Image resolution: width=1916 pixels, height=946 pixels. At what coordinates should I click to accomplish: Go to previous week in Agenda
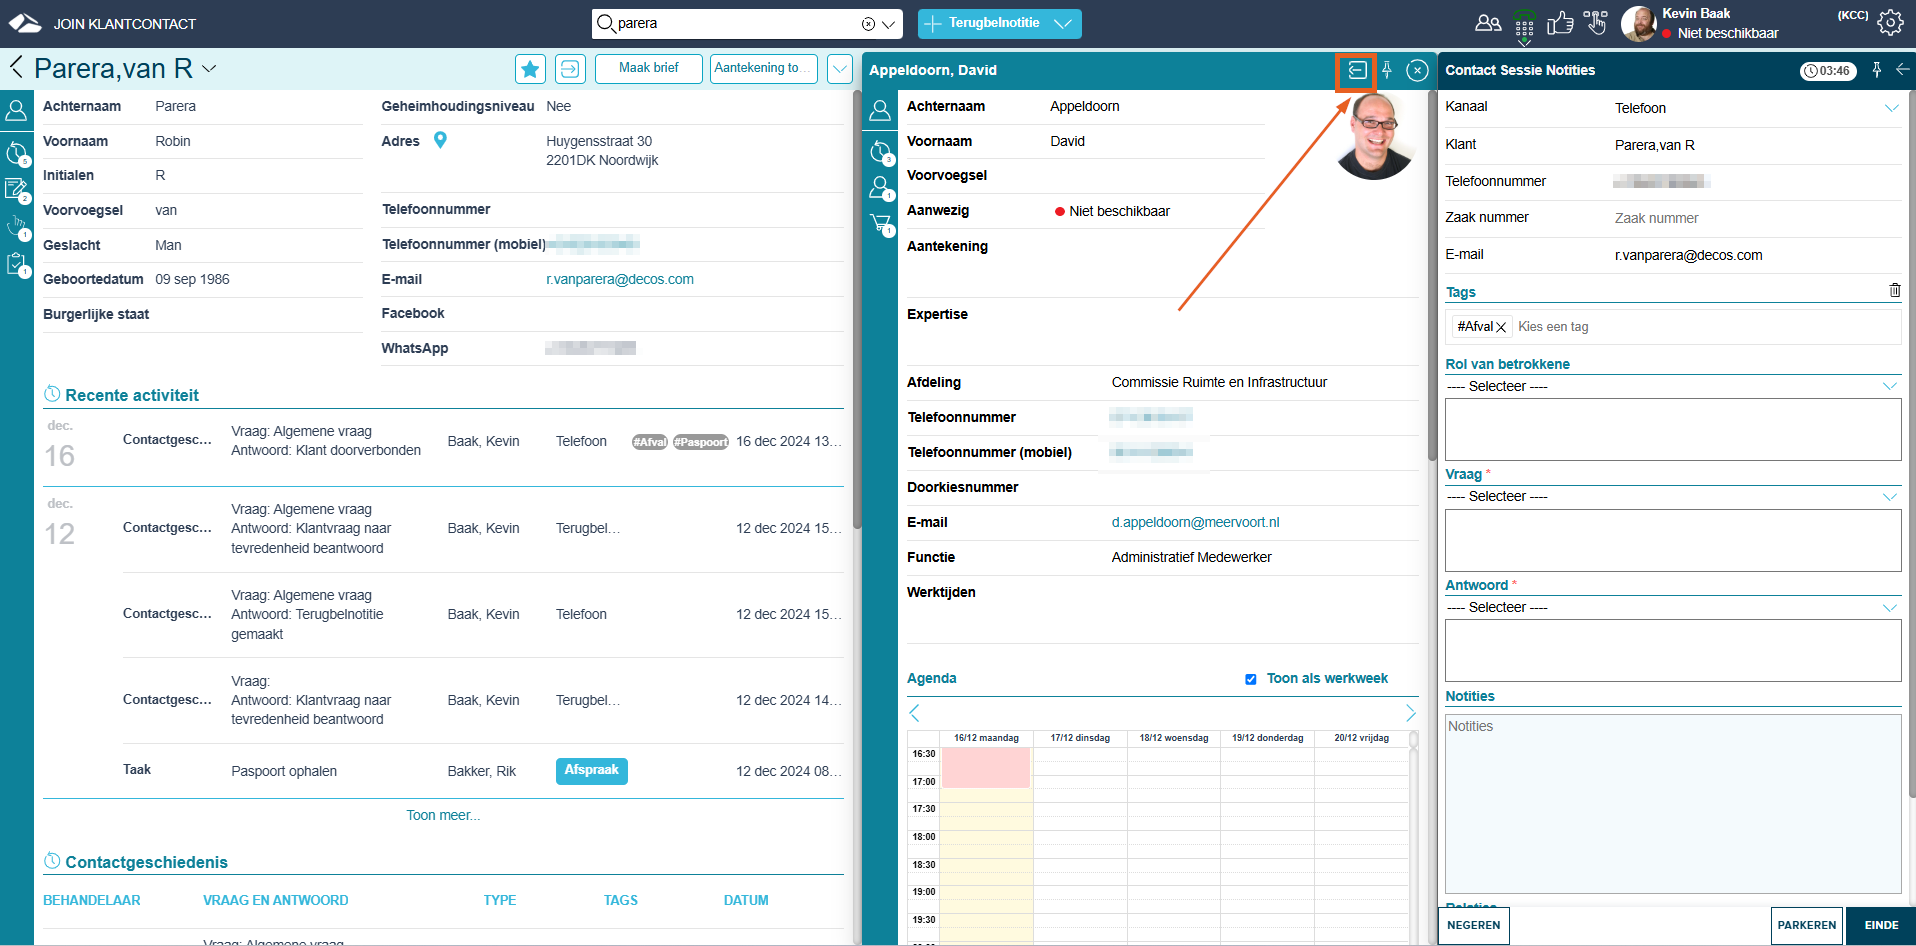(914, 713)
